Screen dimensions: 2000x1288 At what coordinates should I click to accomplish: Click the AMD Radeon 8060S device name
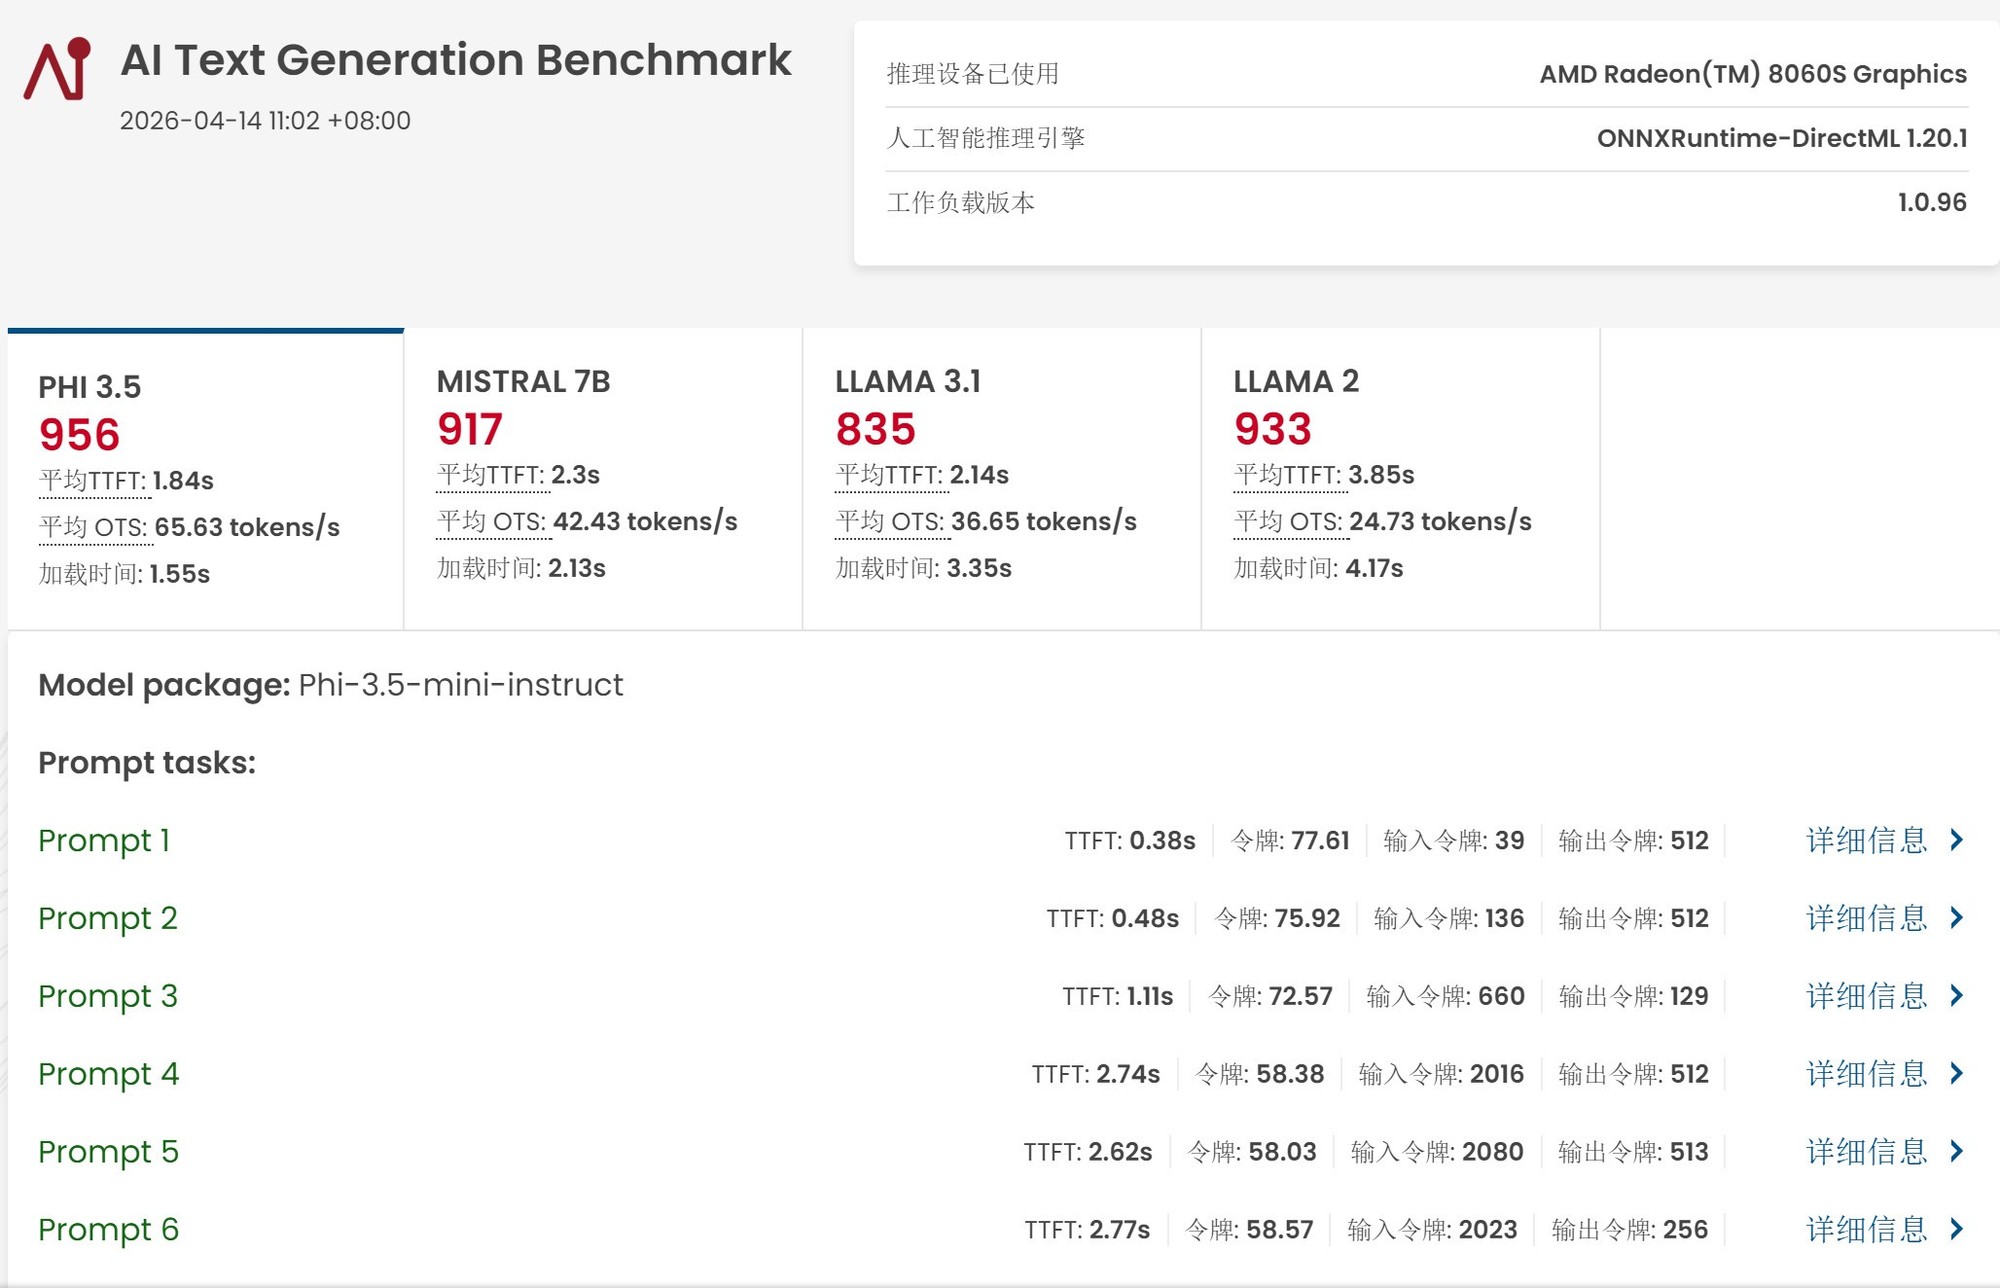[x=1752, y=74]
